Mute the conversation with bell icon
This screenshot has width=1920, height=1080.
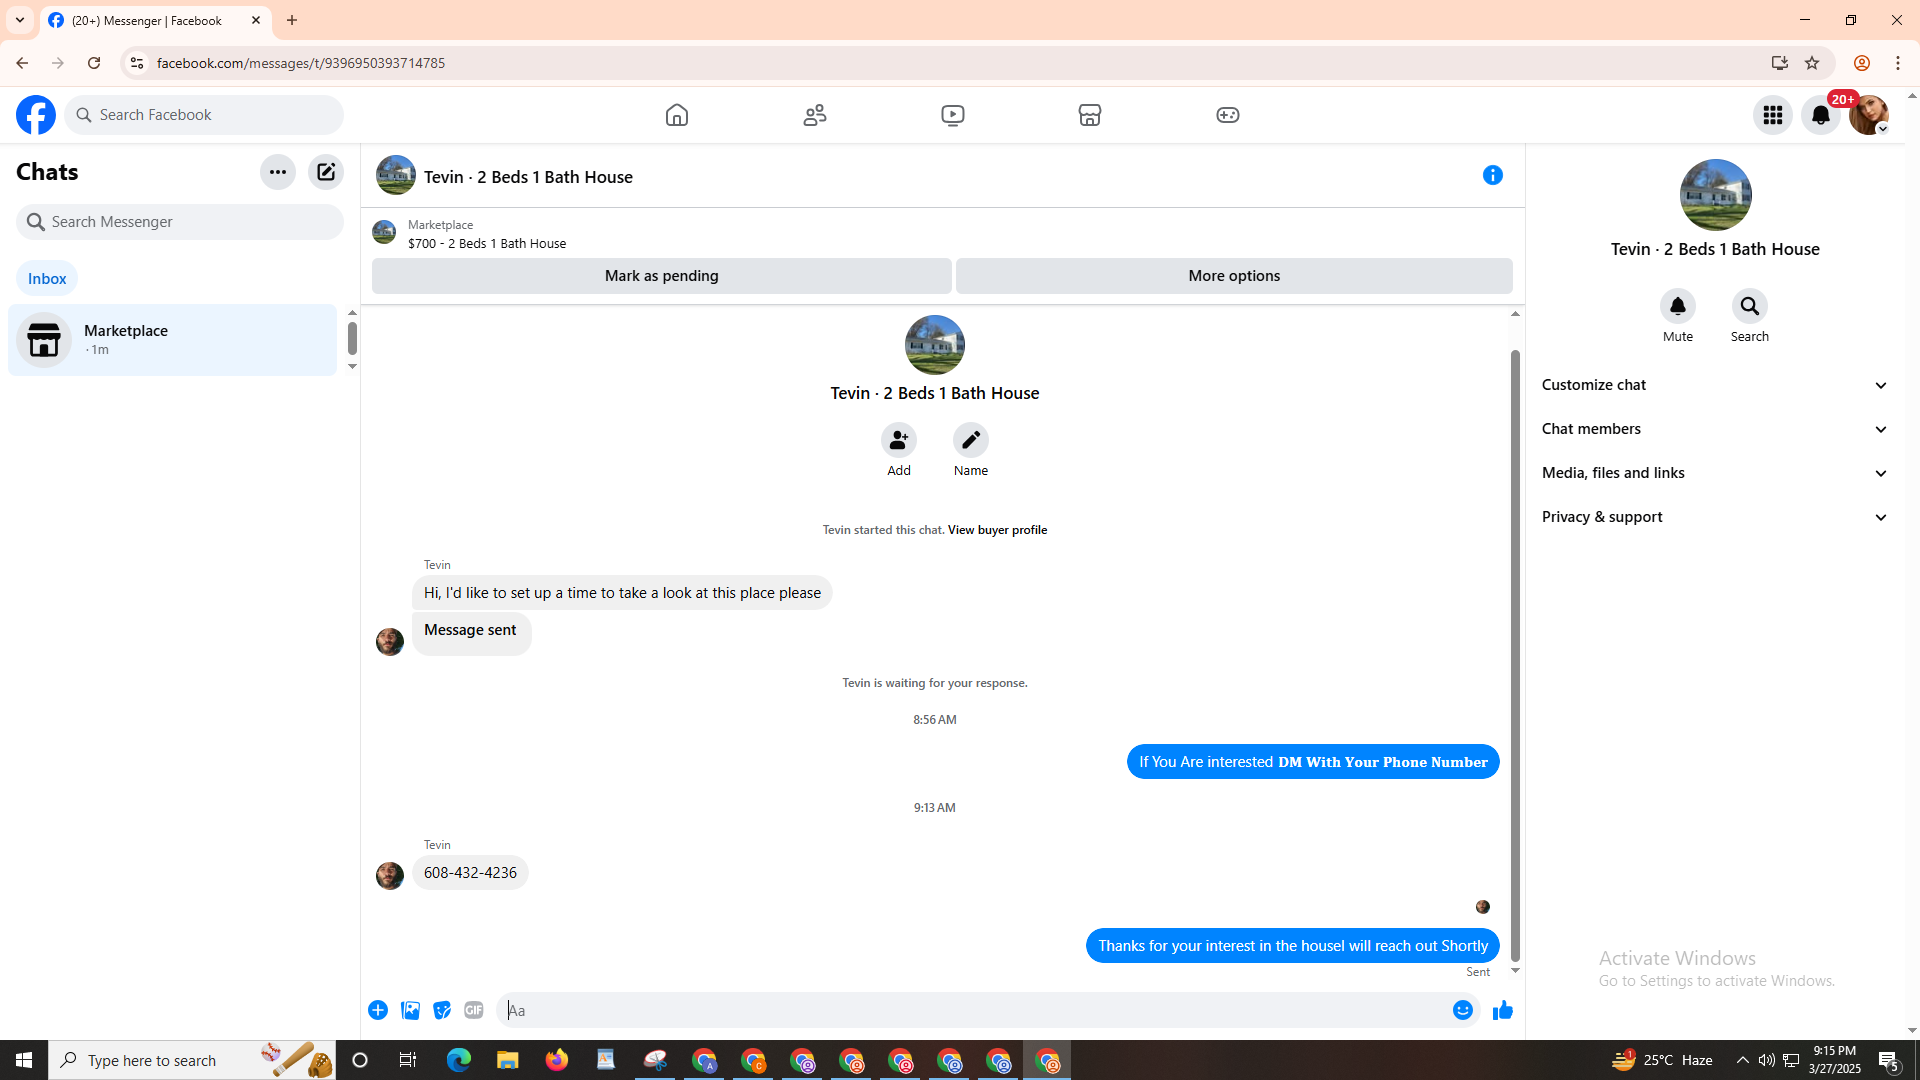[x=1678, y=306]
